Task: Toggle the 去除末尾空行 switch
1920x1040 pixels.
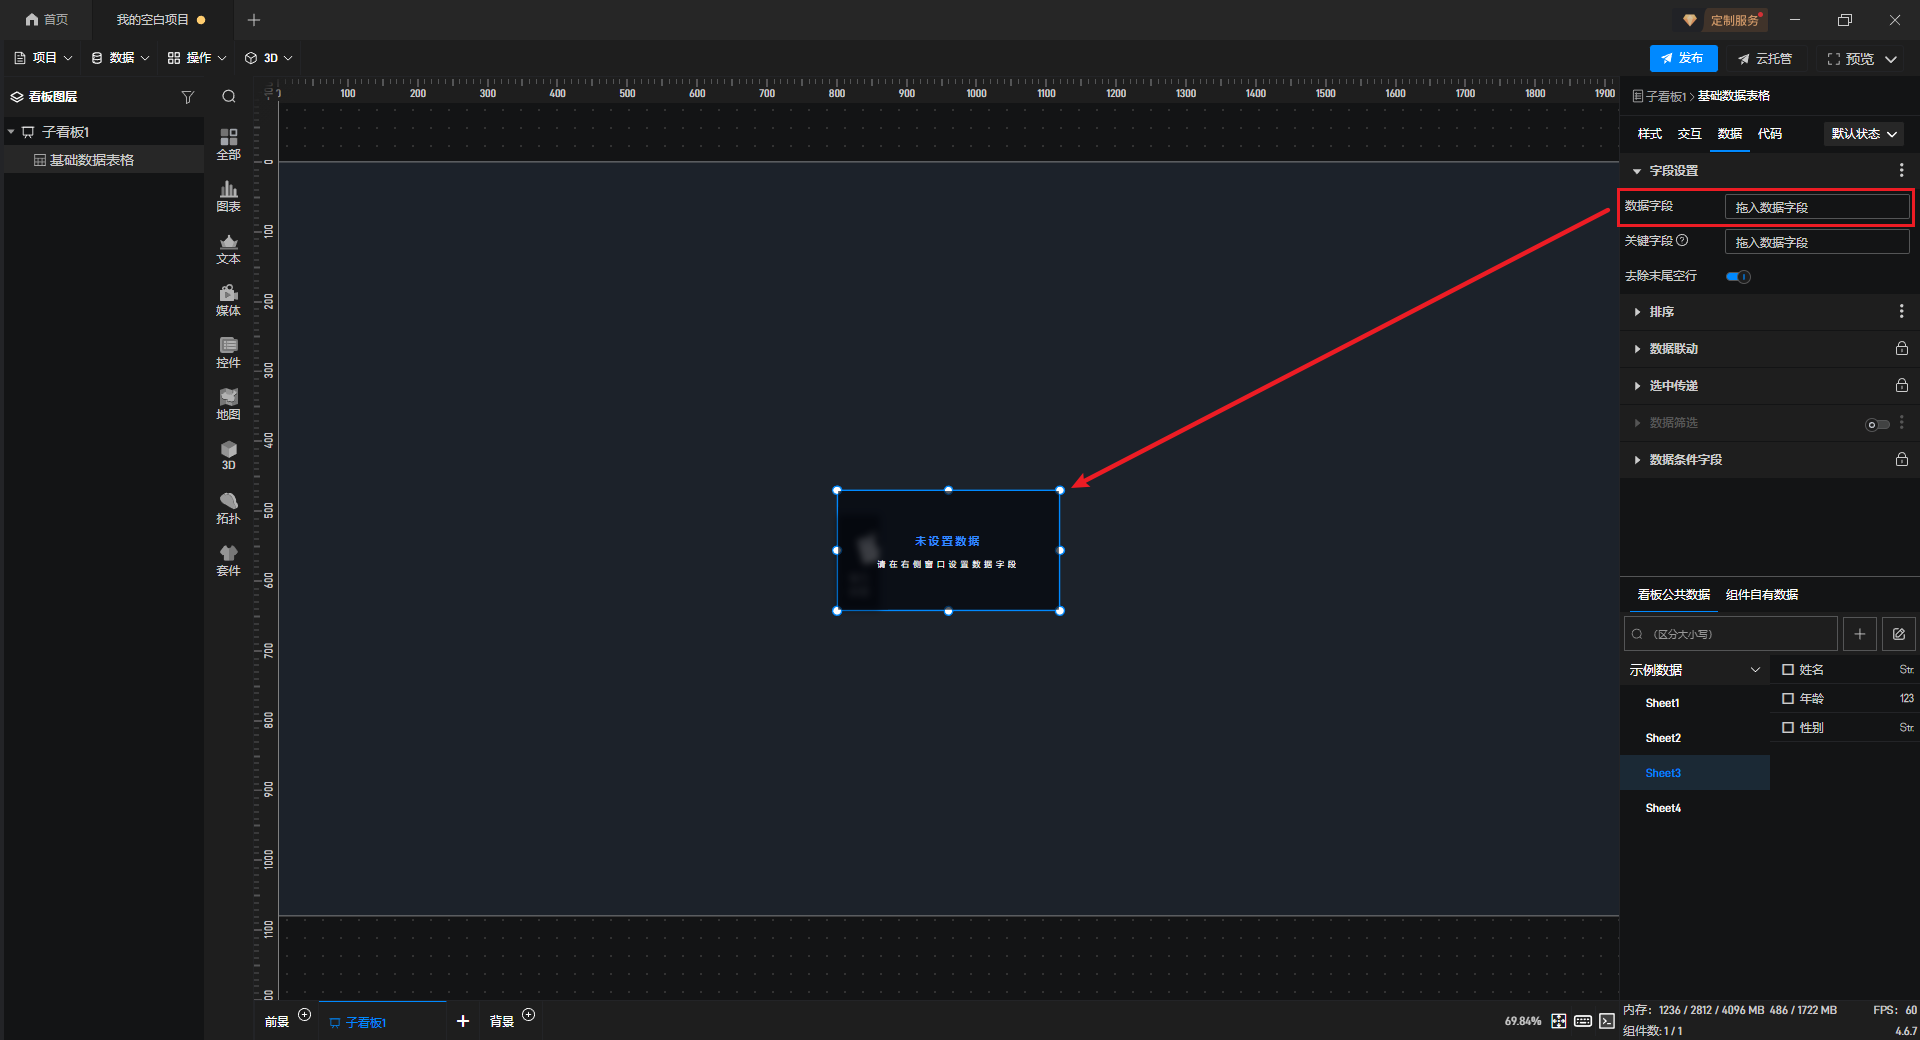Action: pyautogui.click(x=1738, y=277)
